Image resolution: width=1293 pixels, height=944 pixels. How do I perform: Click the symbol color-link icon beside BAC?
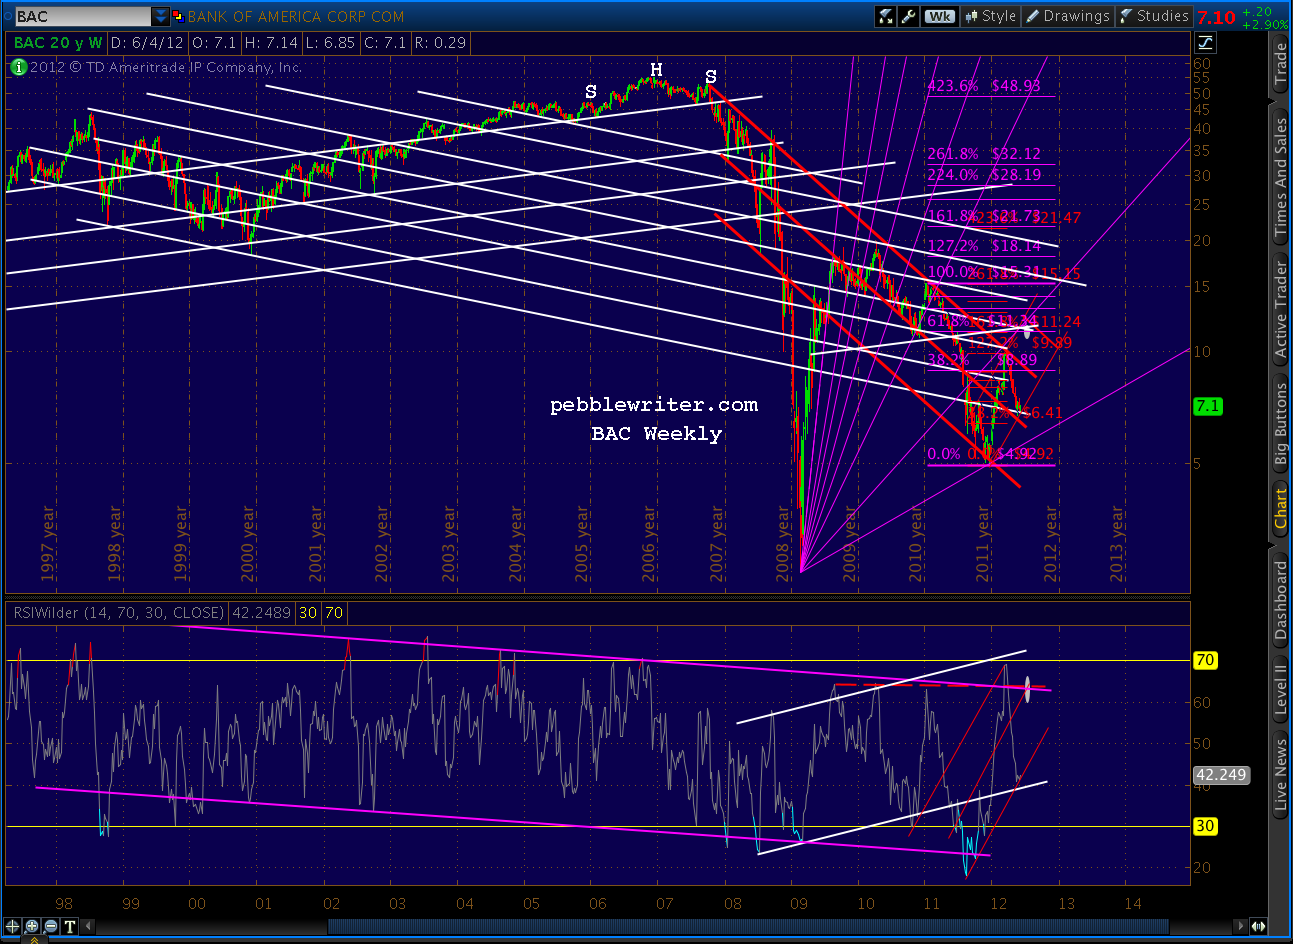coord(178,16)
